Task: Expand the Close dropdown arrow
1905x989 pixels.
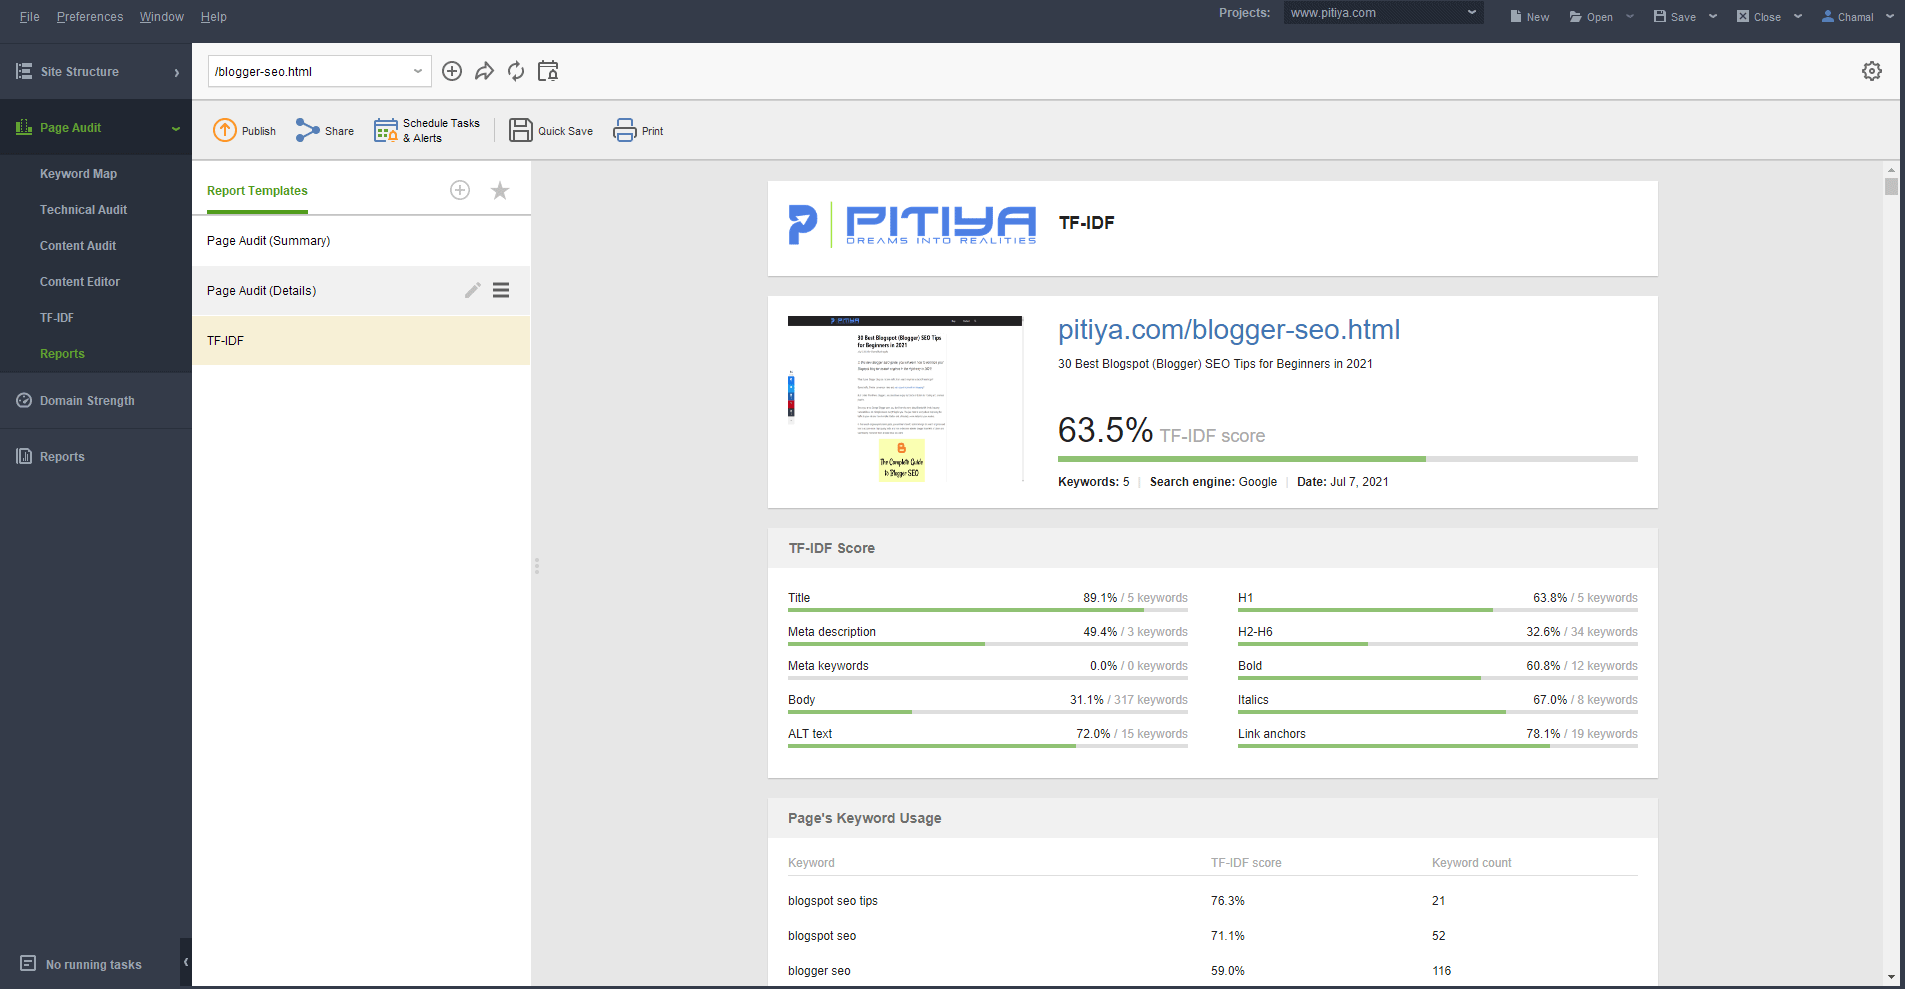Action: pos(1798,16)
